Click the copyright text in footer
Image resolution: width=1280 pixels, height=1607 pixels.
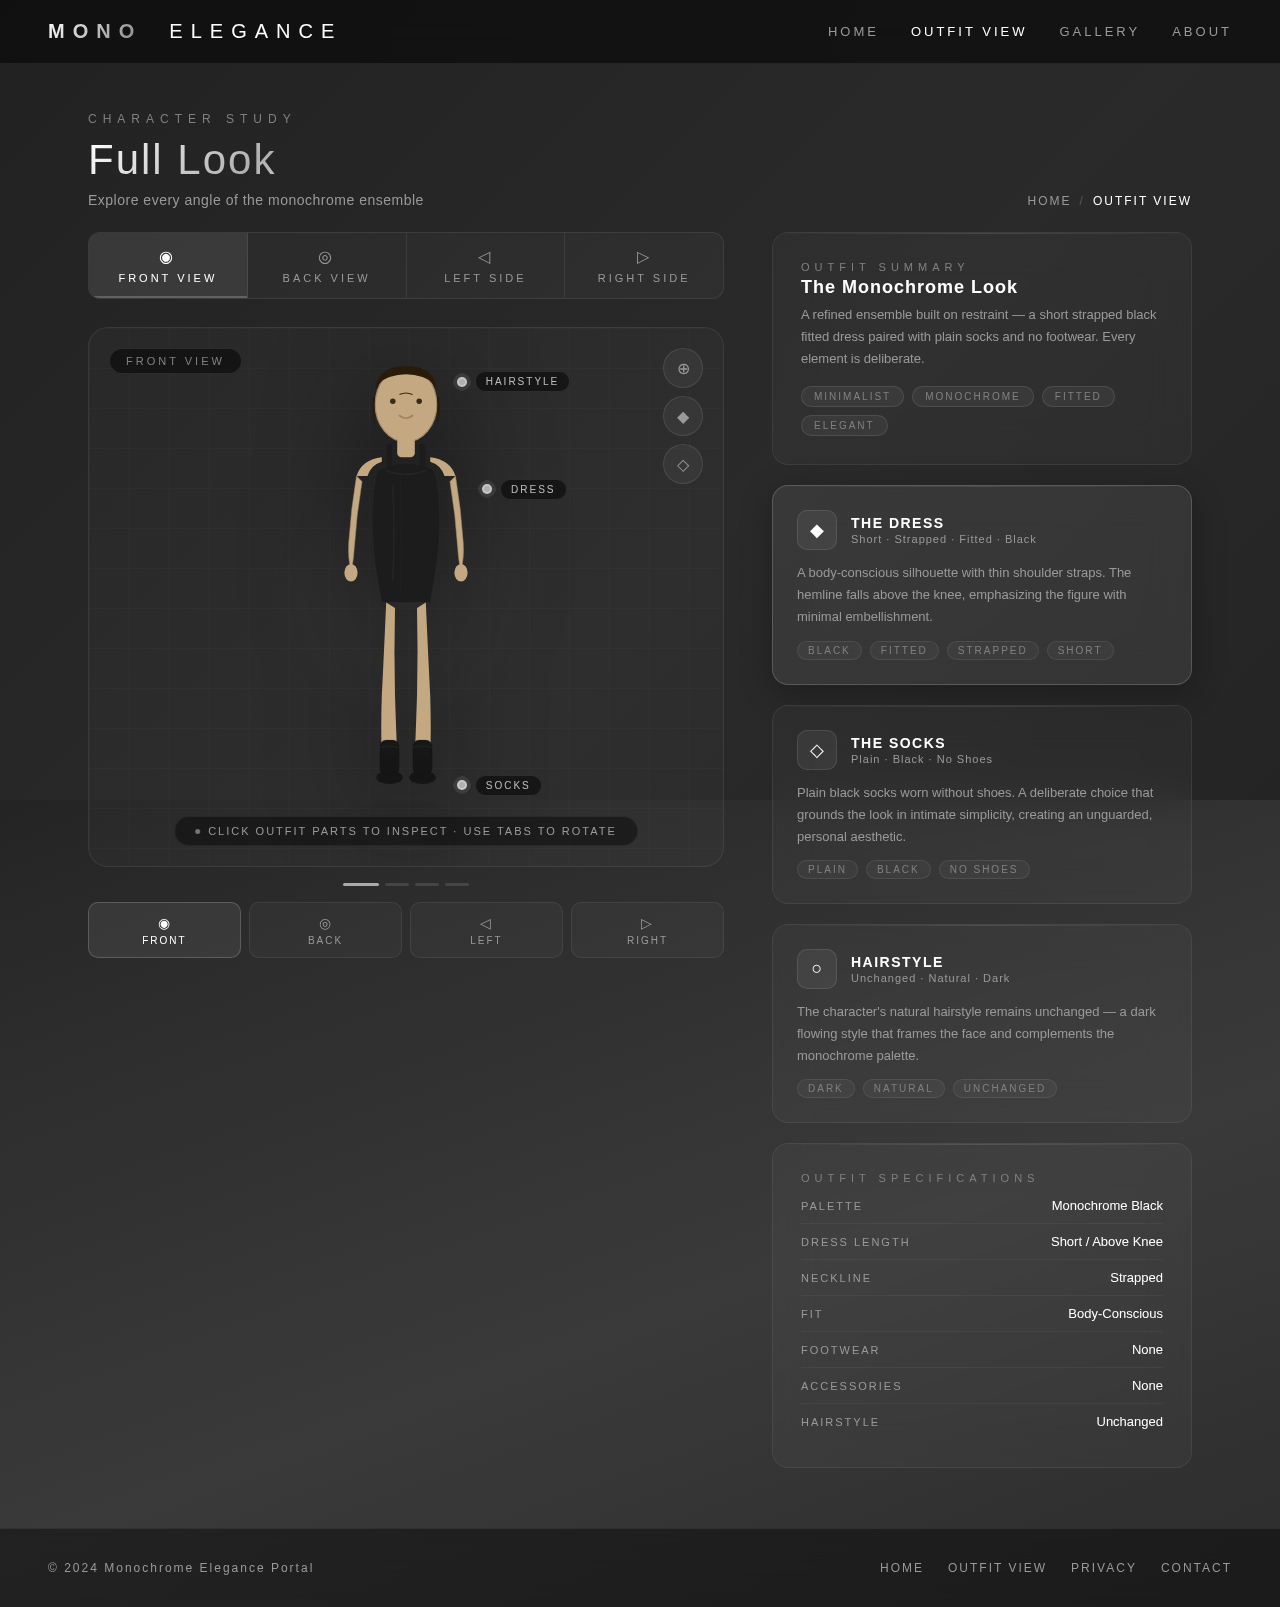pos(181,1568)
